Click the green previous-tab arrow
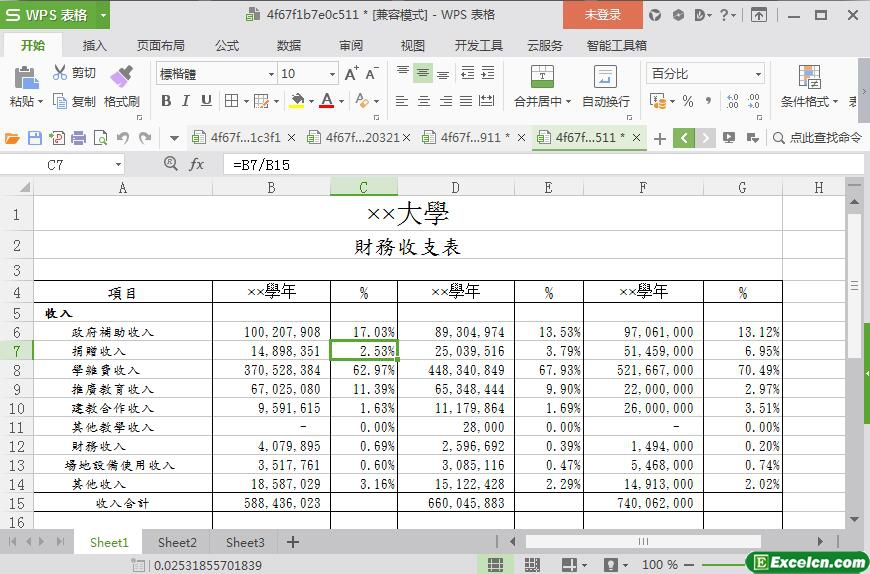 (684, 138)
